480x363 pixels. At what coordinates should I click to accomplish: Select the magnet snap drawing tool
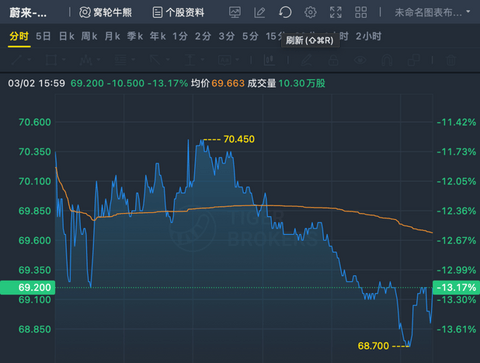[x=386, y=60]
